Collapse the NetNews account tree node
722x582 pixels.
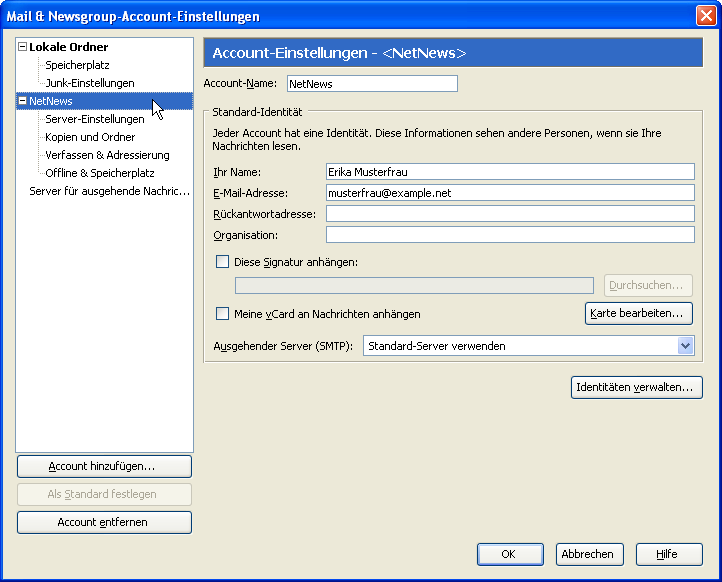click(x=23, y=101)
